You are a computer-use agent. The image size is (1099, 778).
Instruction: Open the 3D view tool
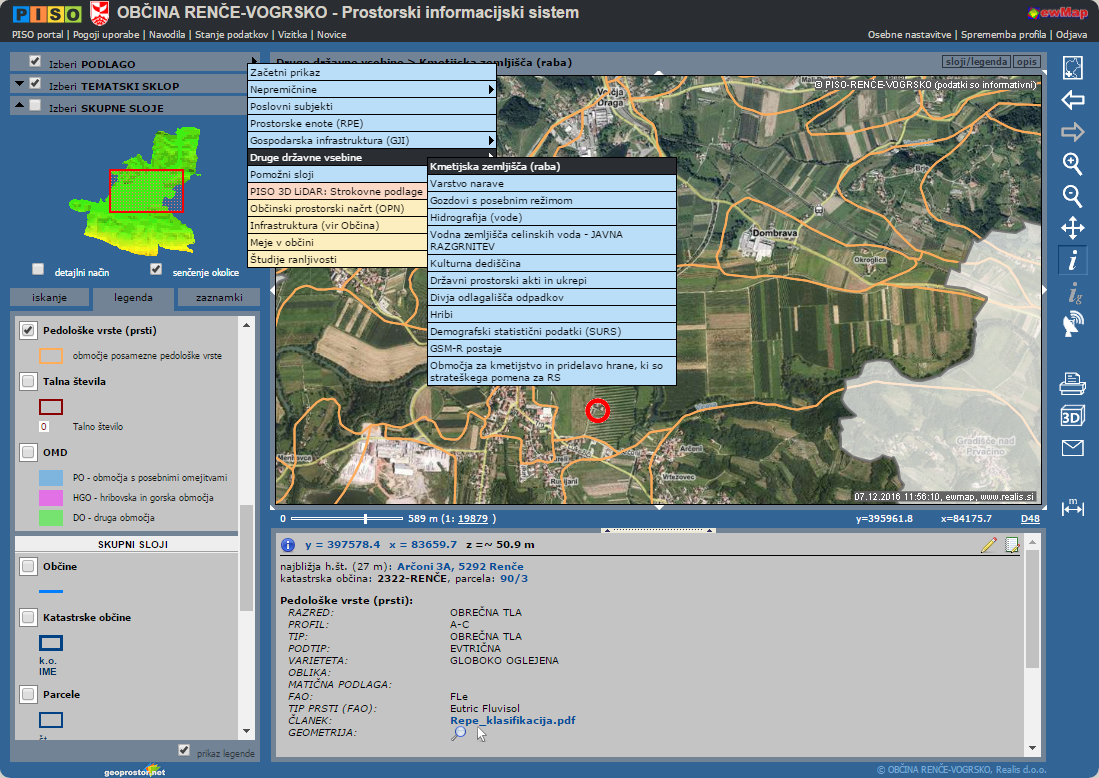(x=1072, y=415)
